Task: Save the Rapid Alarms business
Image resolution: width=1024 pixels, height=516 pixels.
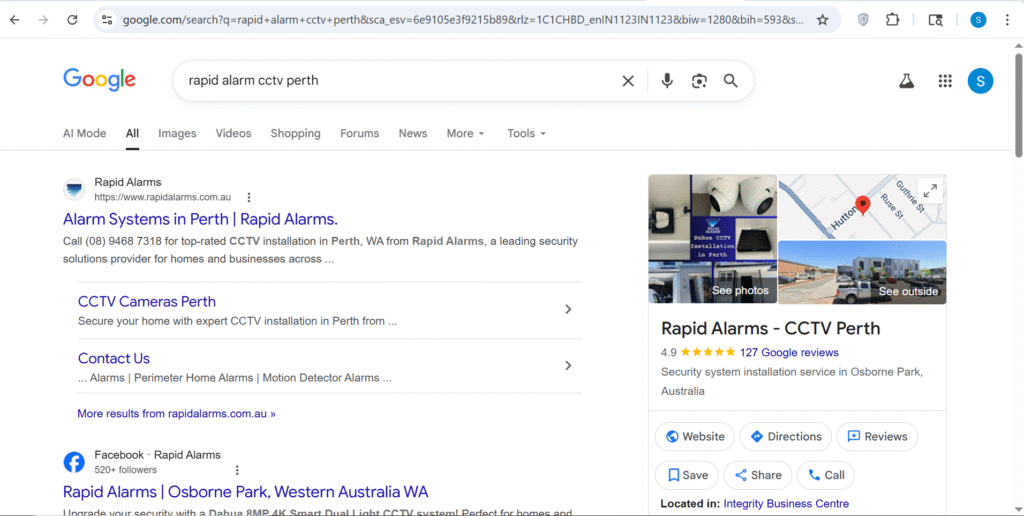Action: click(x=687, y=475)
